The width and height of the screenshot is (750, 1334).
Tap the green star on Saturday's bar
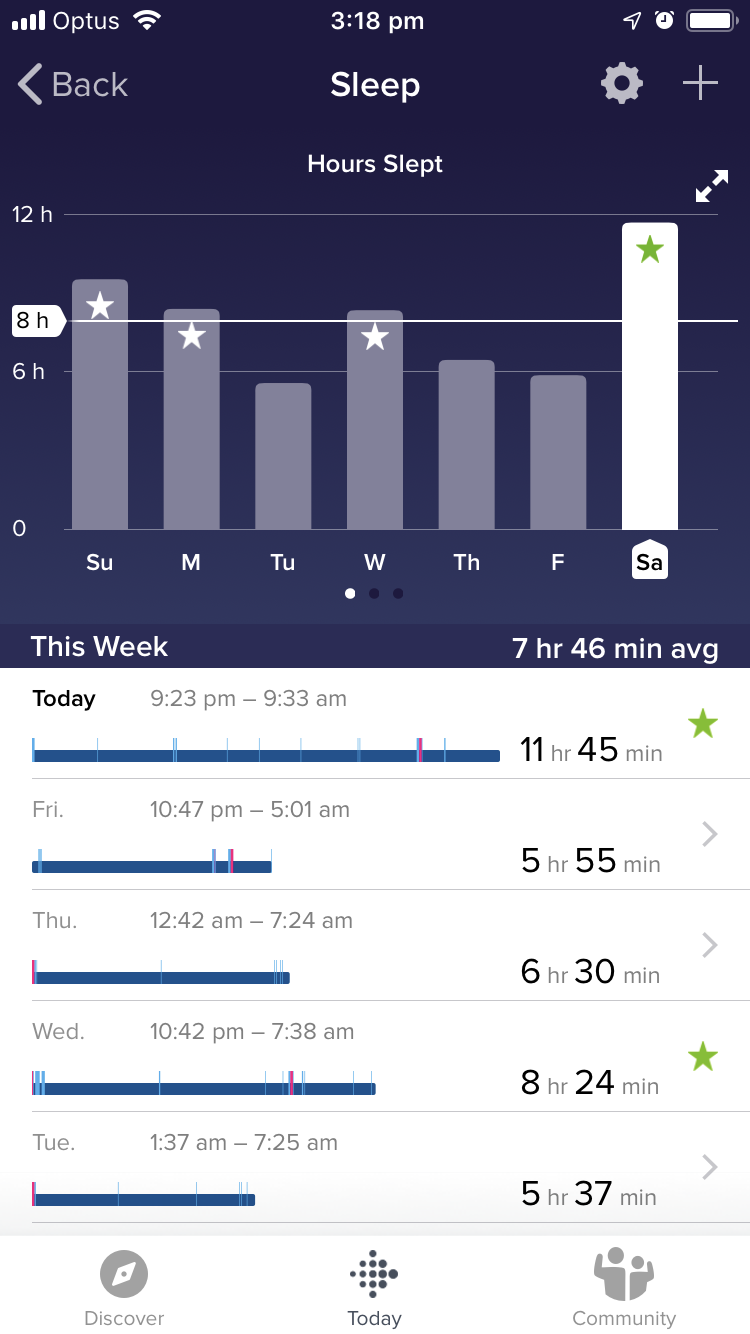[x=650, y=249]
